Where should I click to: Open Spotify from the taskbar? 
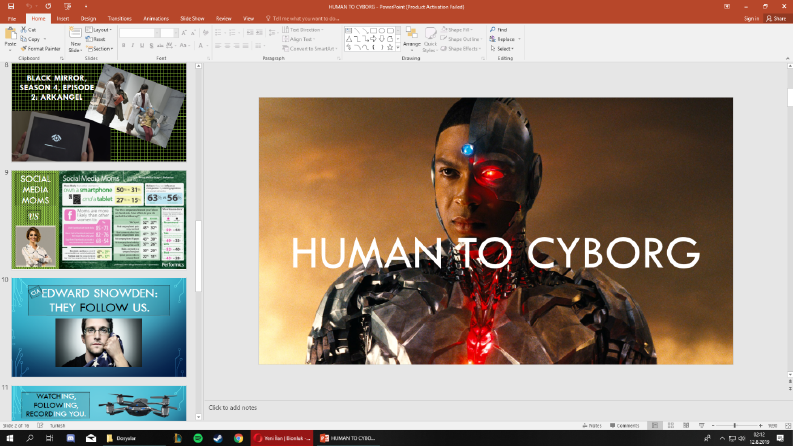pyautogui.click(x=198, y=438)
